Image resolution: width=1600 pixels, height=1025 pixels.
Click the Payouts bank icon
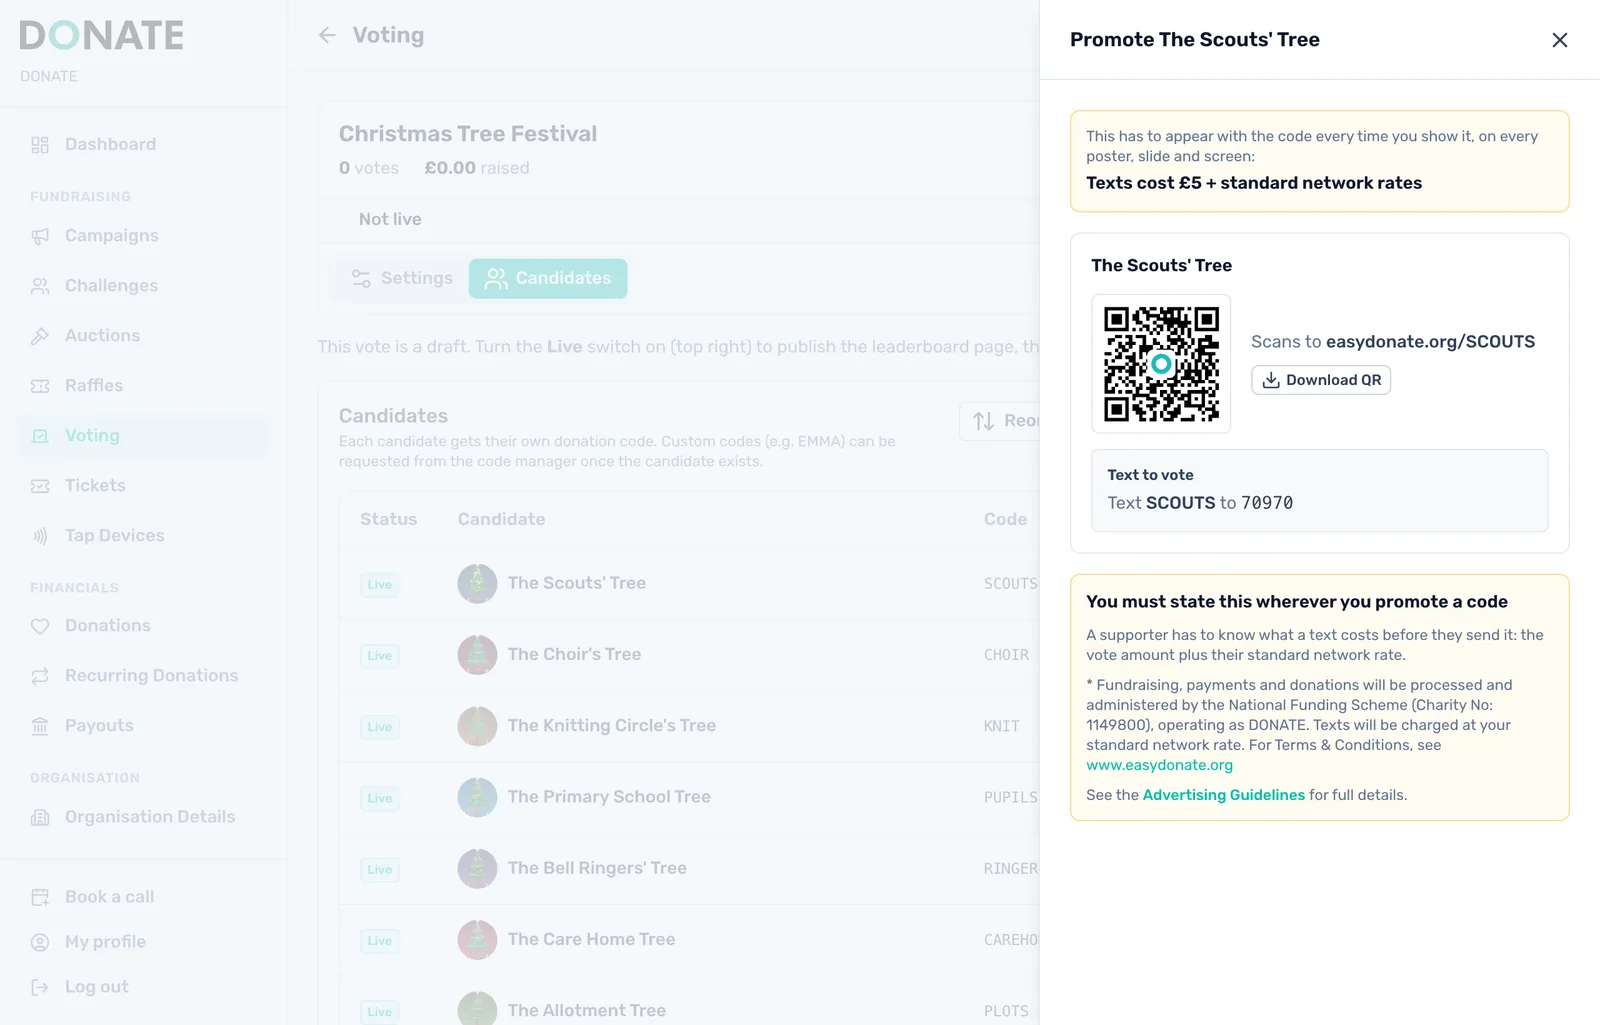point(40,726)
